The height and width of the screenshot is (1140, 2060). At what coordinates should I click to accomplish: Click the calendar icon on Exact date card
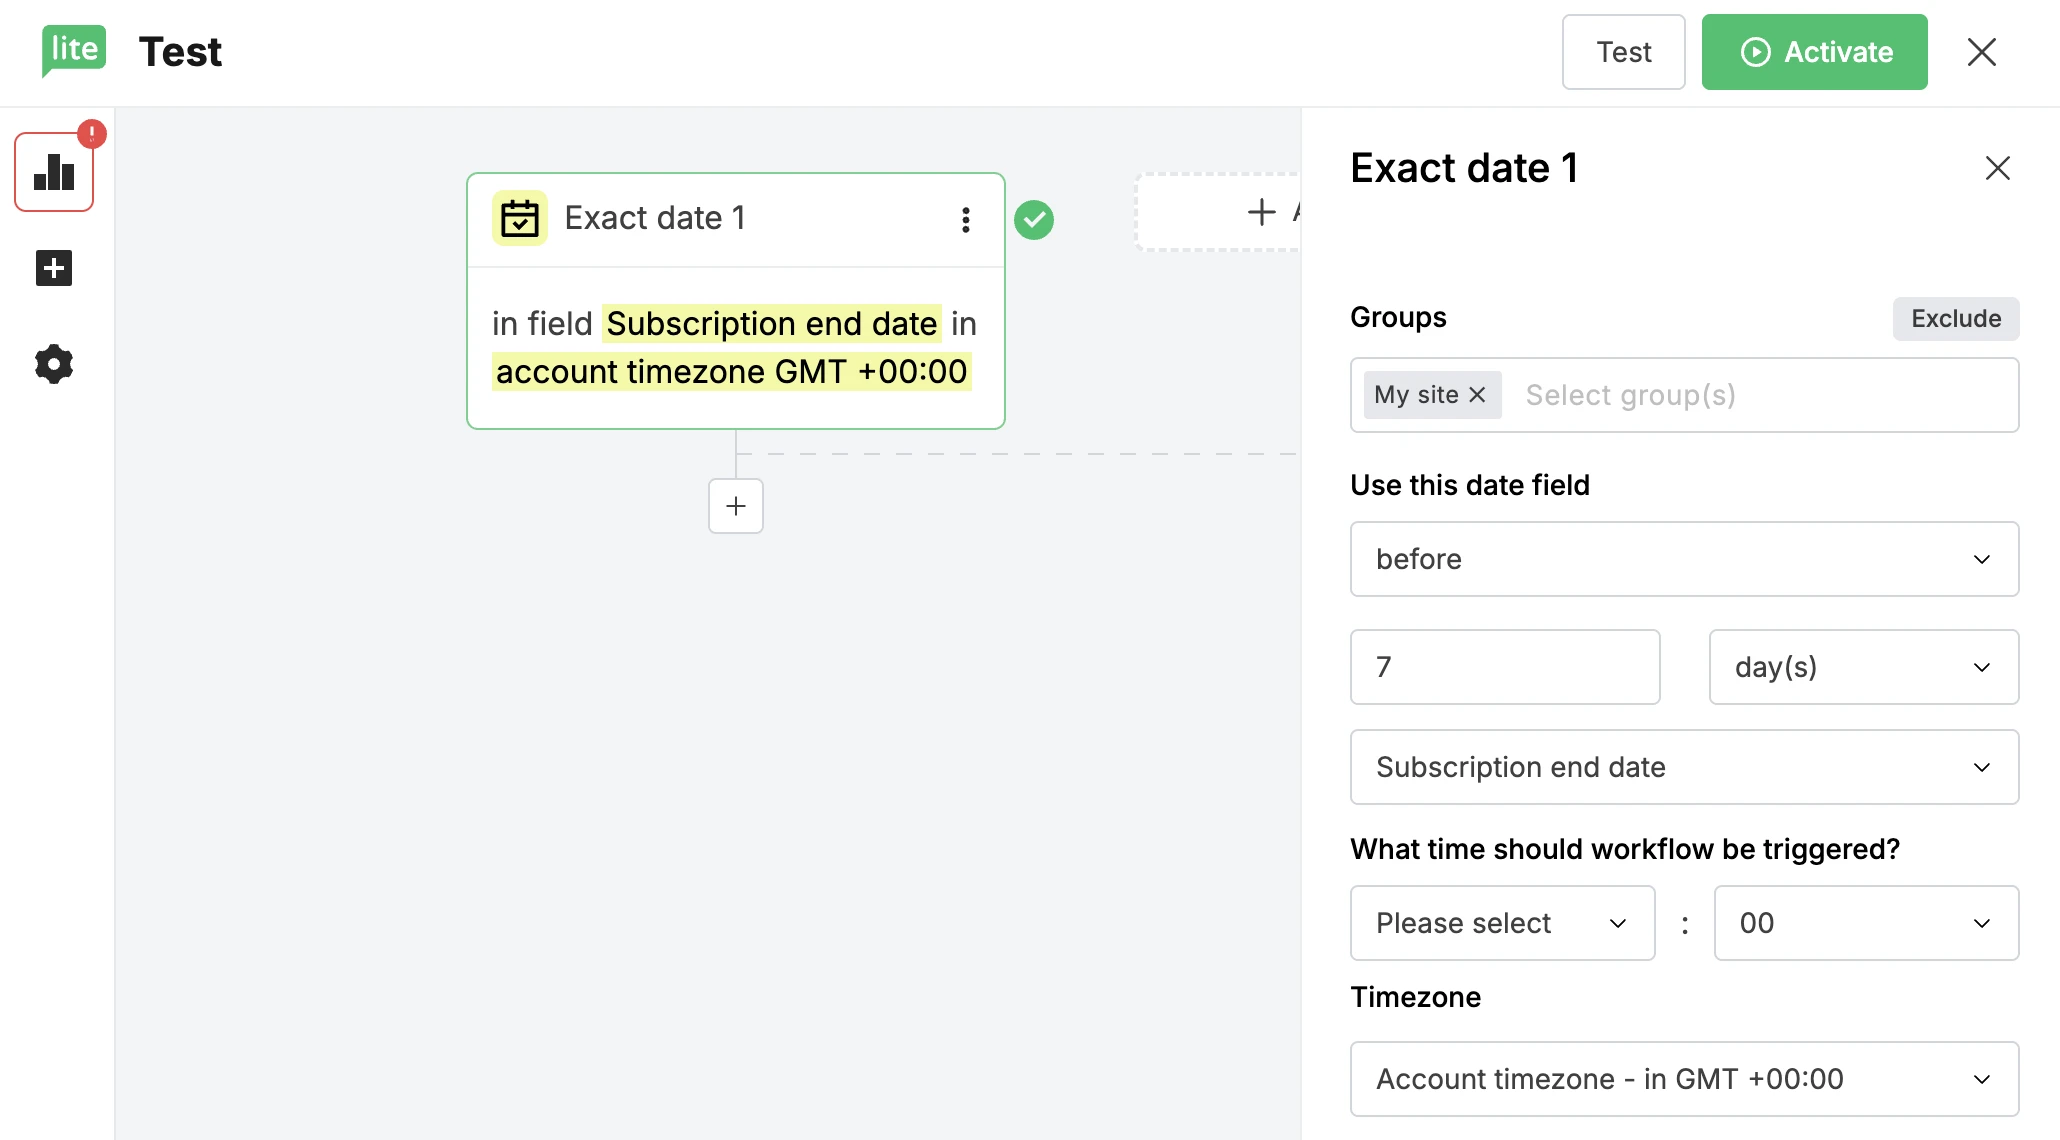pos(520,218)
